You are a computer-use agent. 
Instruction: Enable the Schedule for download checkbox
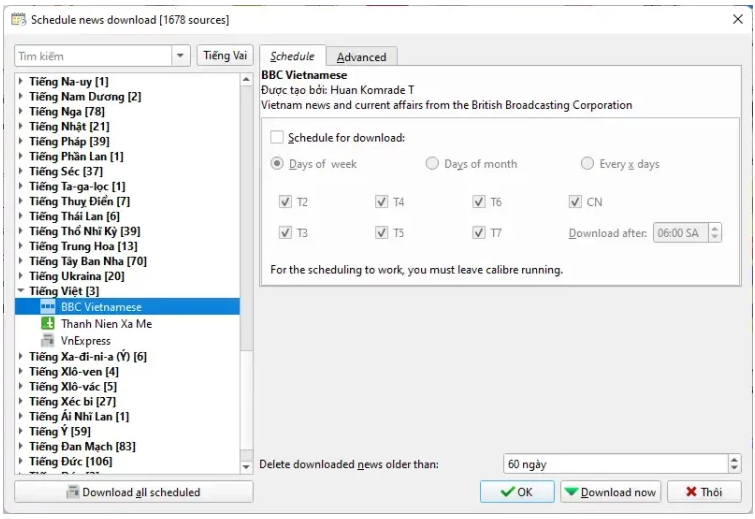coord(277,138)
